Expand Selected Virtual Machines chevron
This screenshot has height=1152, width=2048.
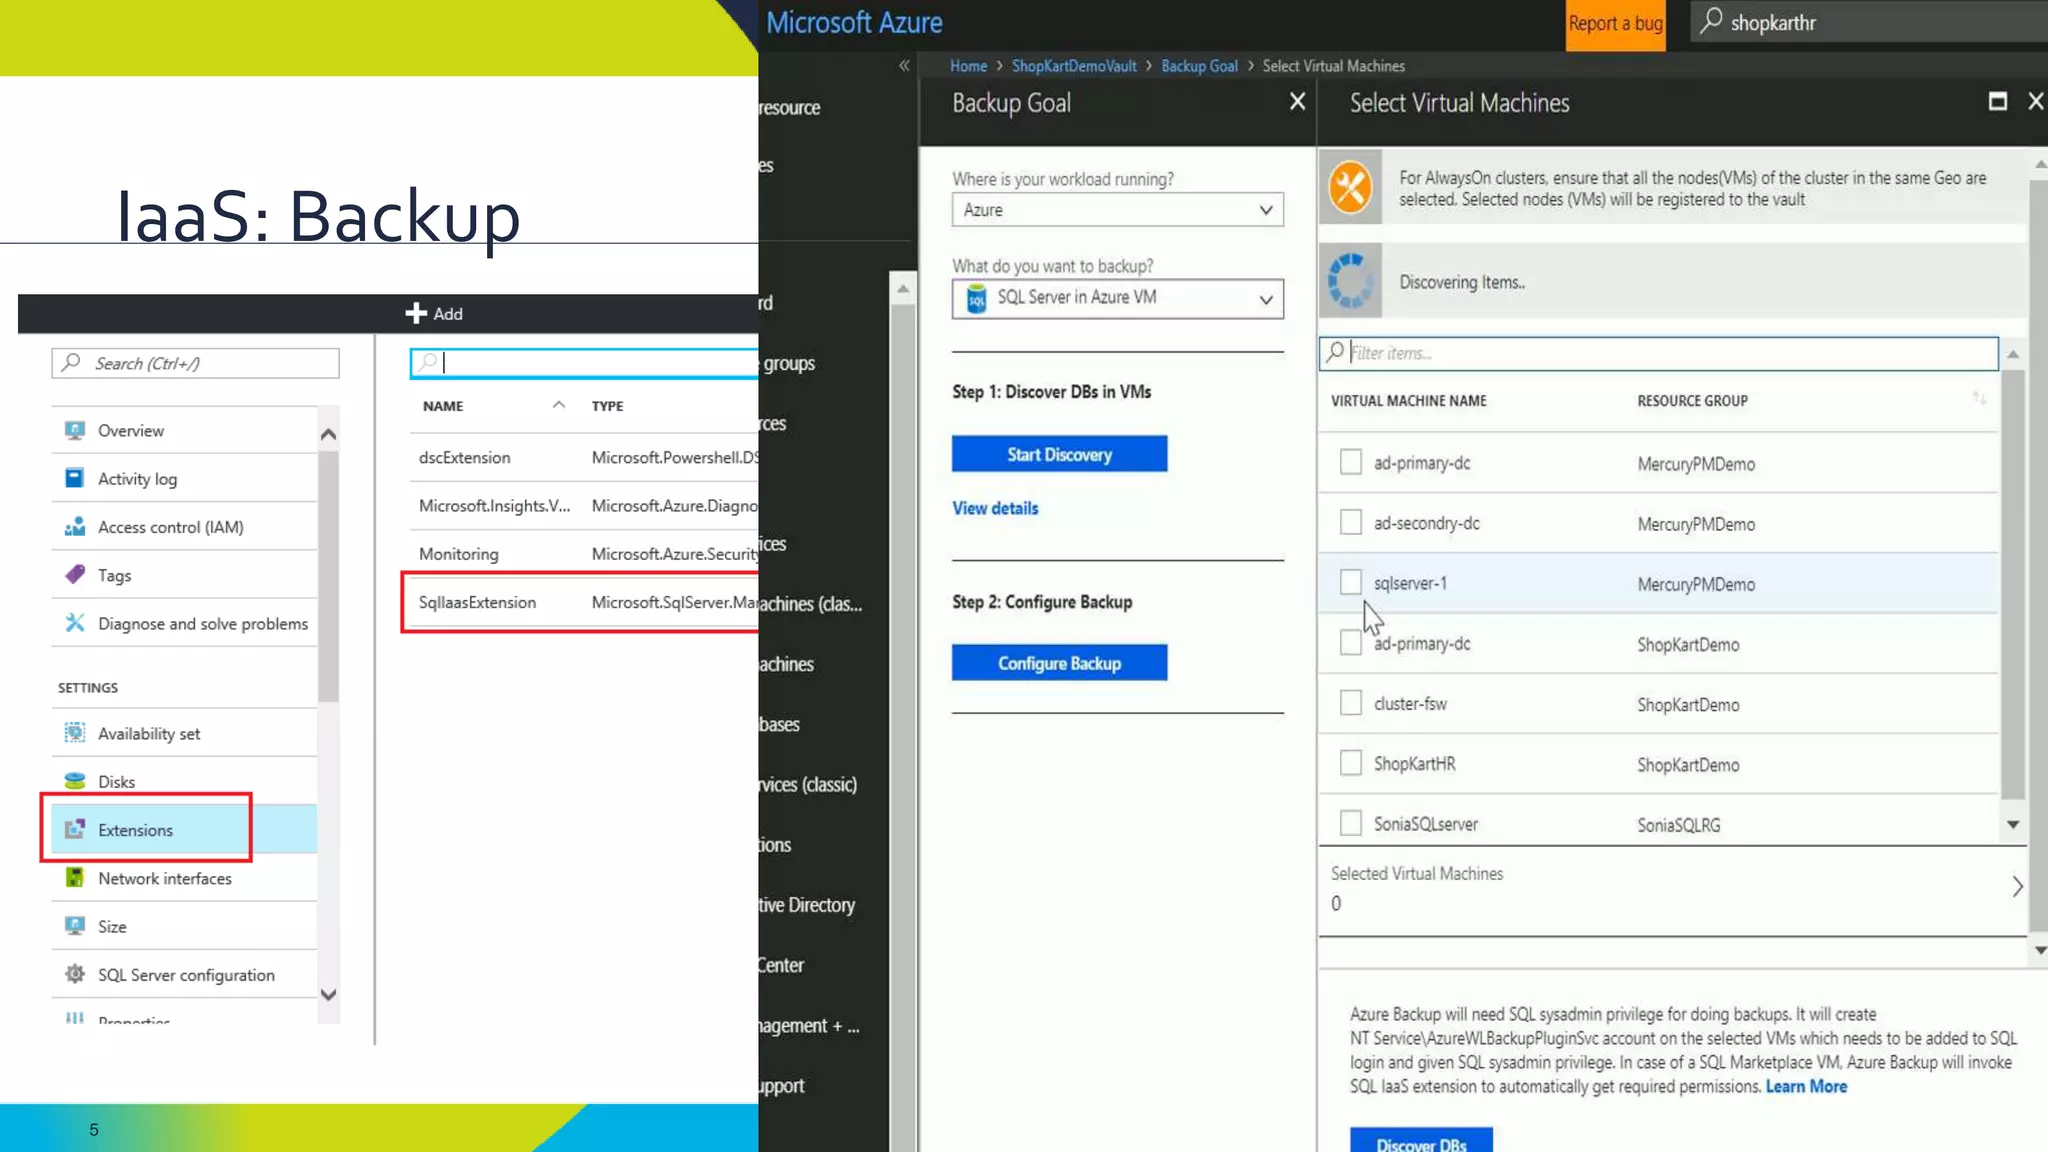[2017, 887]
